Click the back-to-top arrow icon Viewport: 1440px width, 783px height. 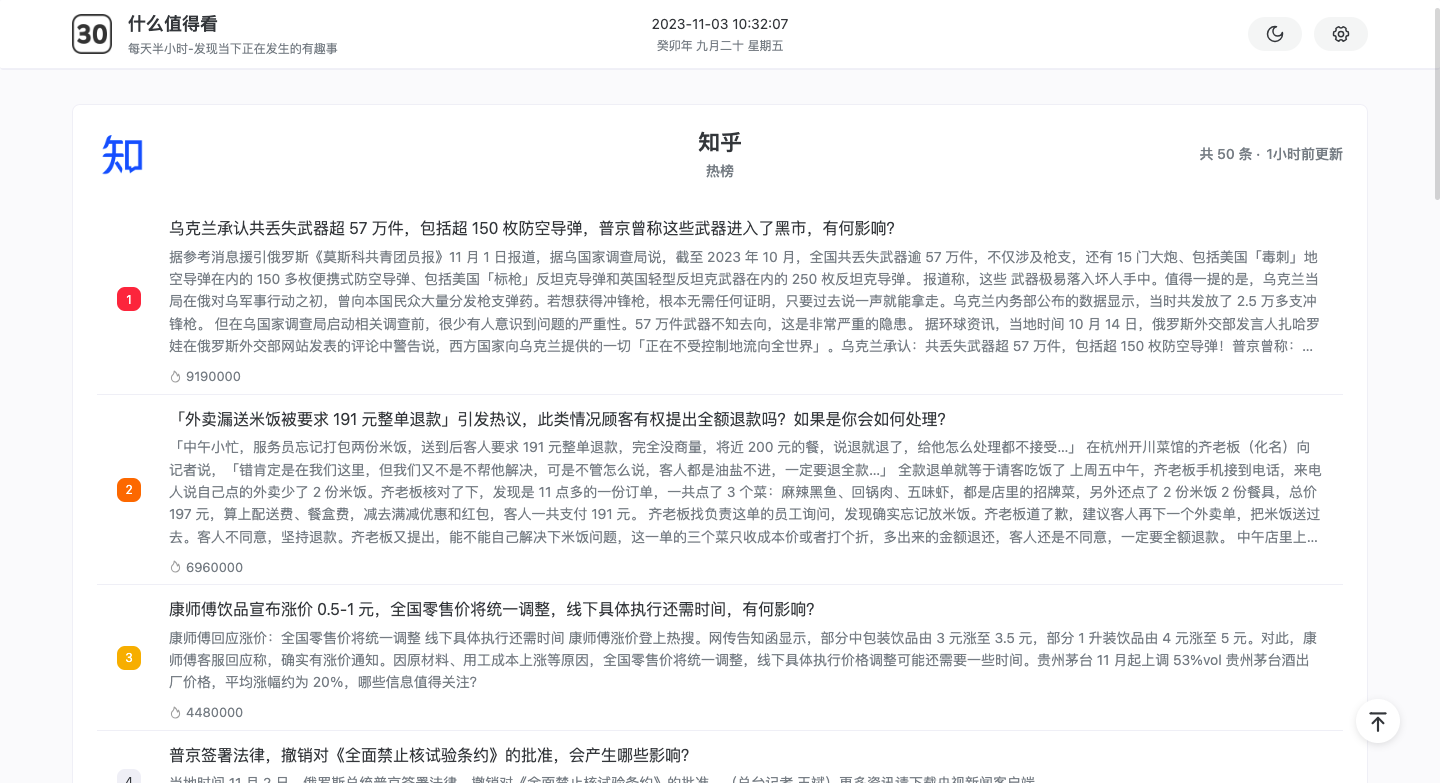tap(1377, 721)
